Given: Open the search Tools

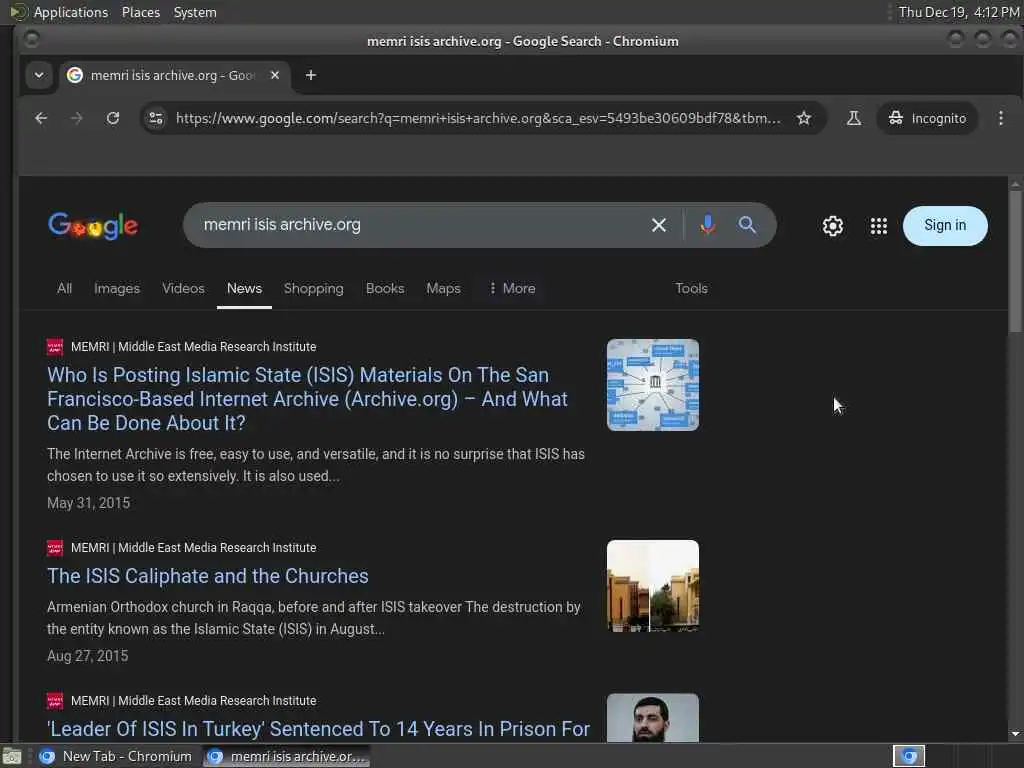Looking at the screenshot, I should [691, 288].
